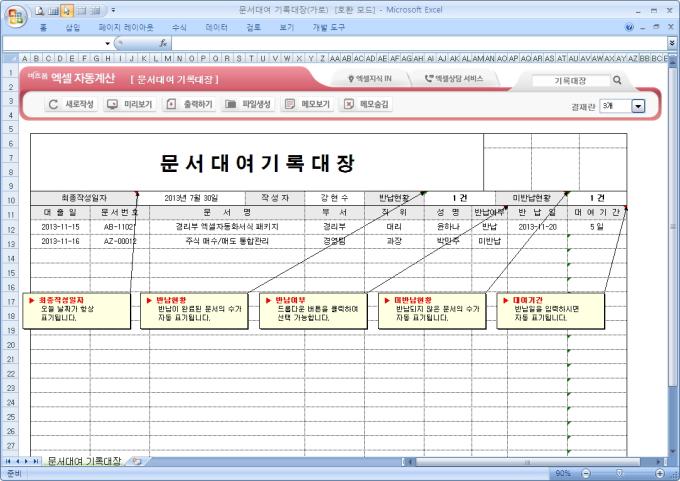Open the 결재란 dropdown arrow
This screenshot has height=481, width=680.
[x=638, y=106]
